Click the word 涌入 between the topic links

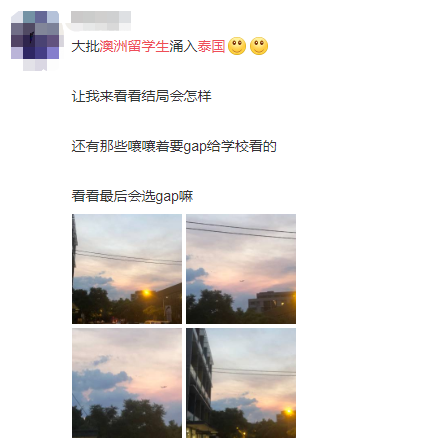(183, 46)
